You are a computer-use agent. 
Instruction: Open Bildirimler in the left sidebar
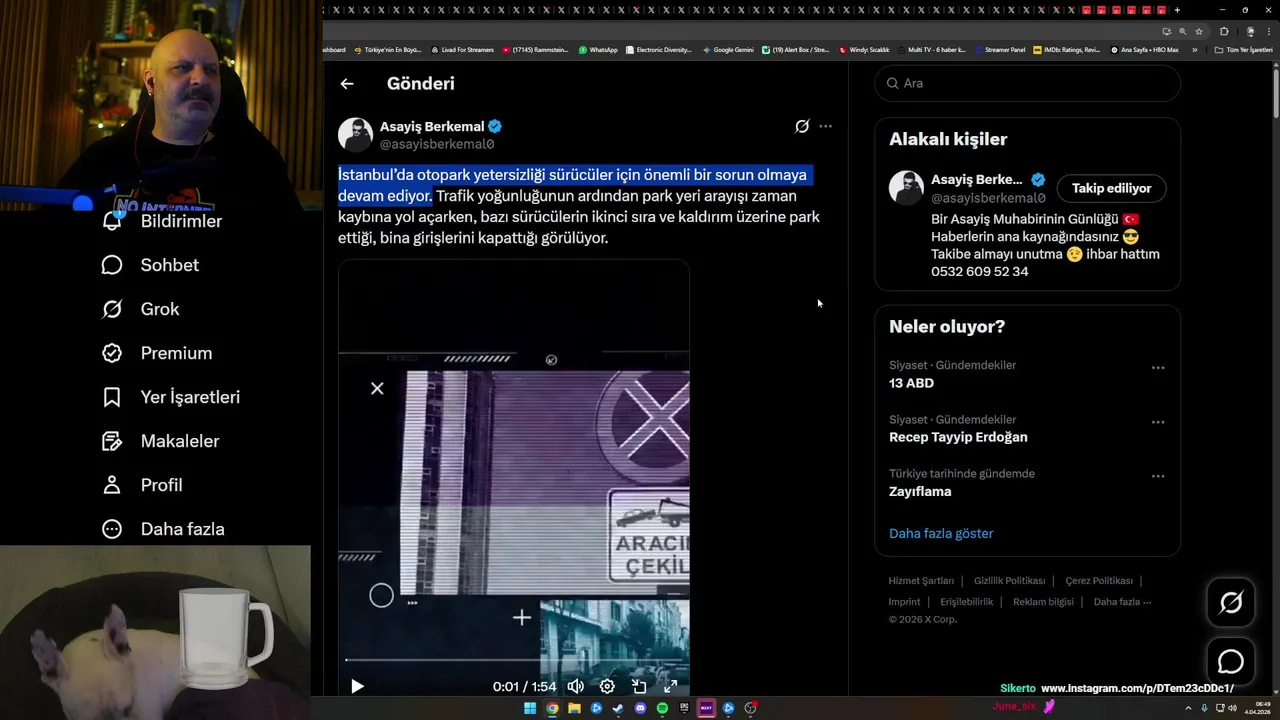(x=161, y=221)
